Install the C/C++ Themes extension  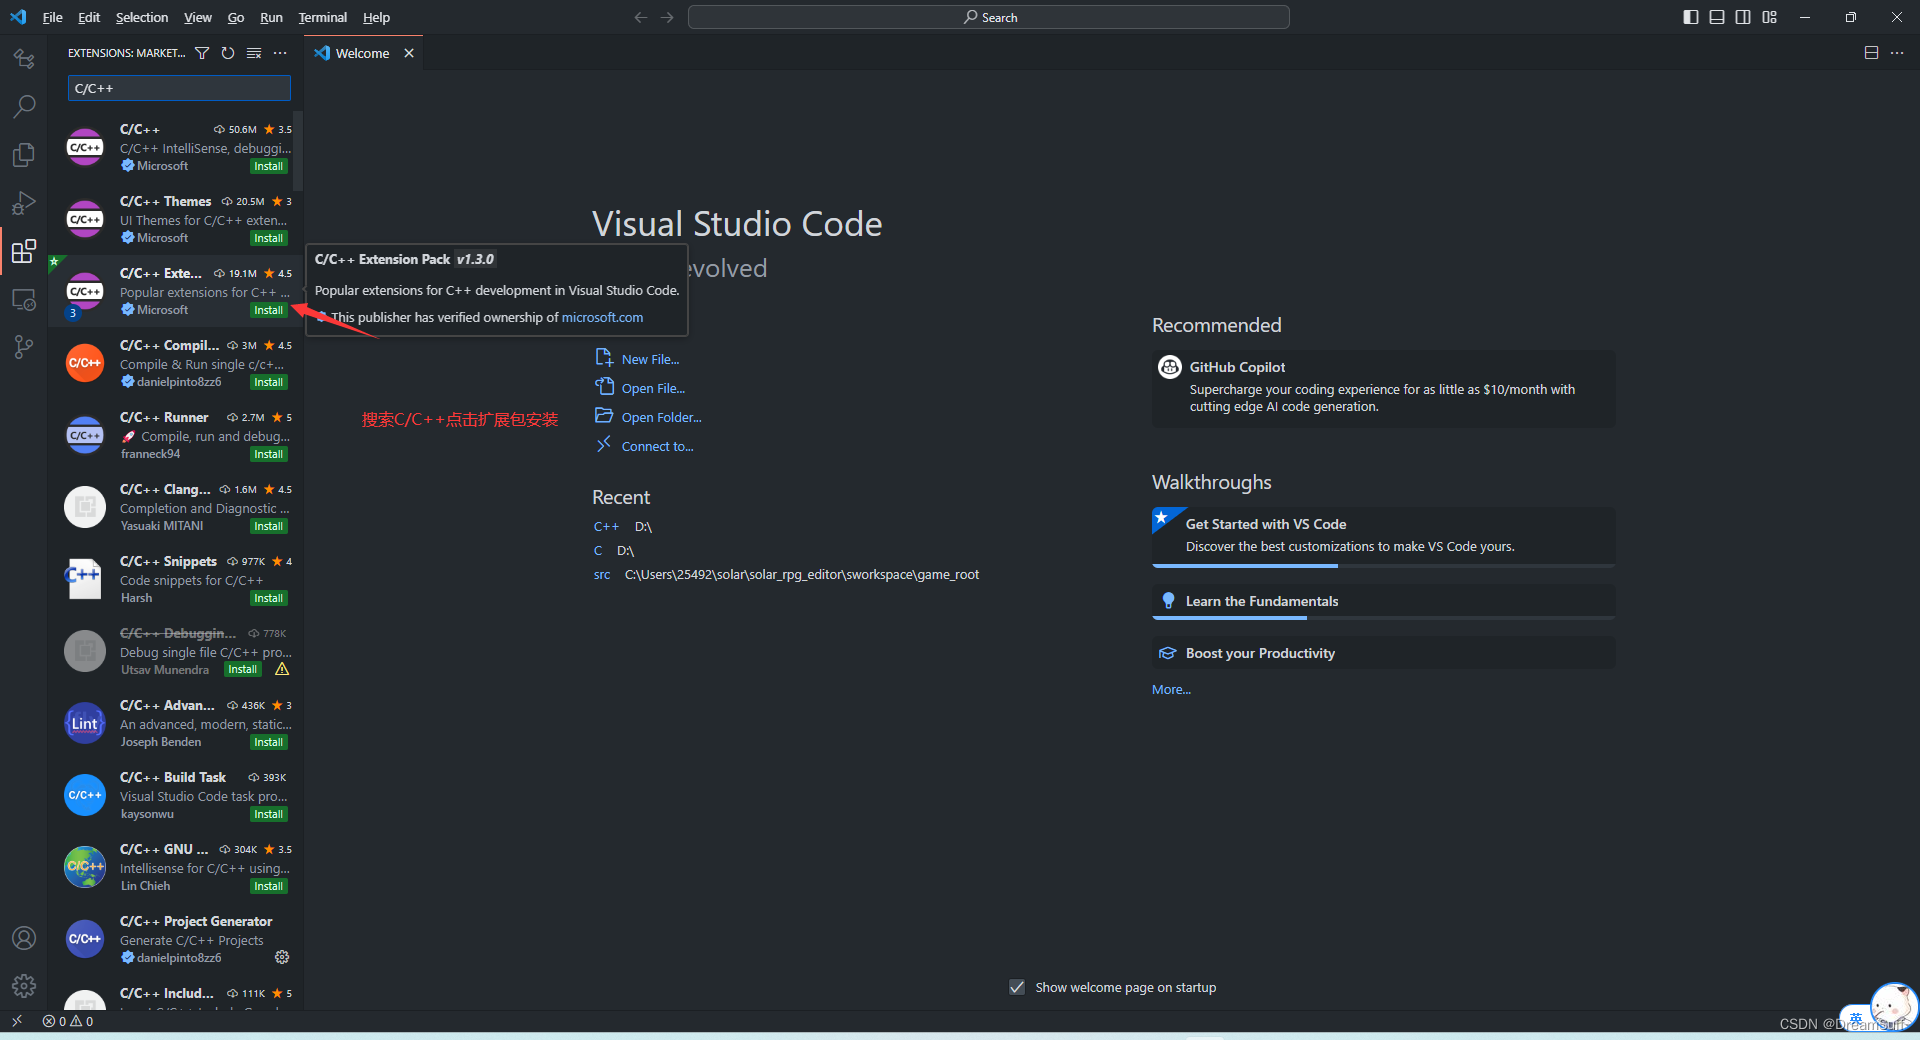[268, 238]
